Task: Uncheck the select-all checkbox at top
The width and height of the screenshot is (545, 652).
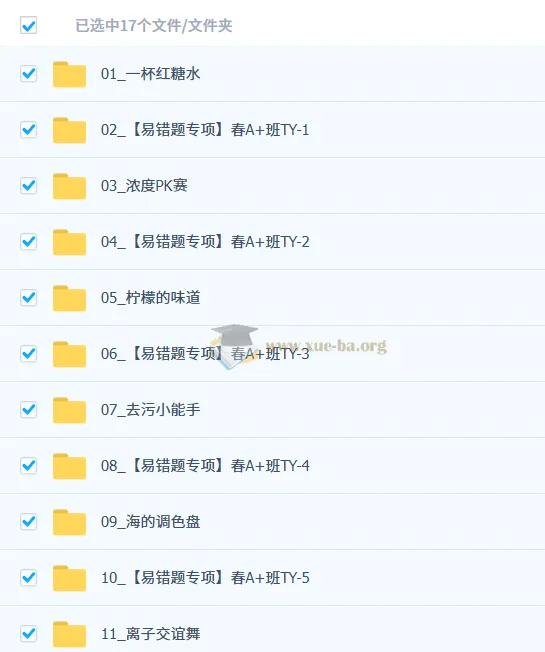Action: pos(29,25)
